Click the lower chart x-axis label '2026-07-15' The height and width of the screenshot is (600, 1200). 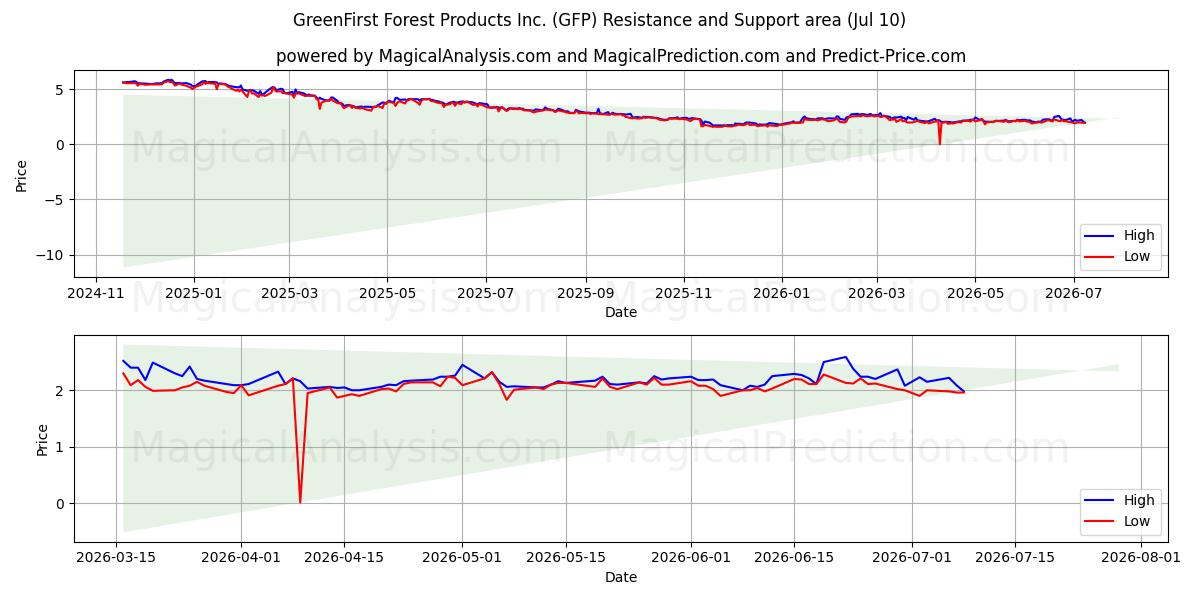(x=1015, y=559)
